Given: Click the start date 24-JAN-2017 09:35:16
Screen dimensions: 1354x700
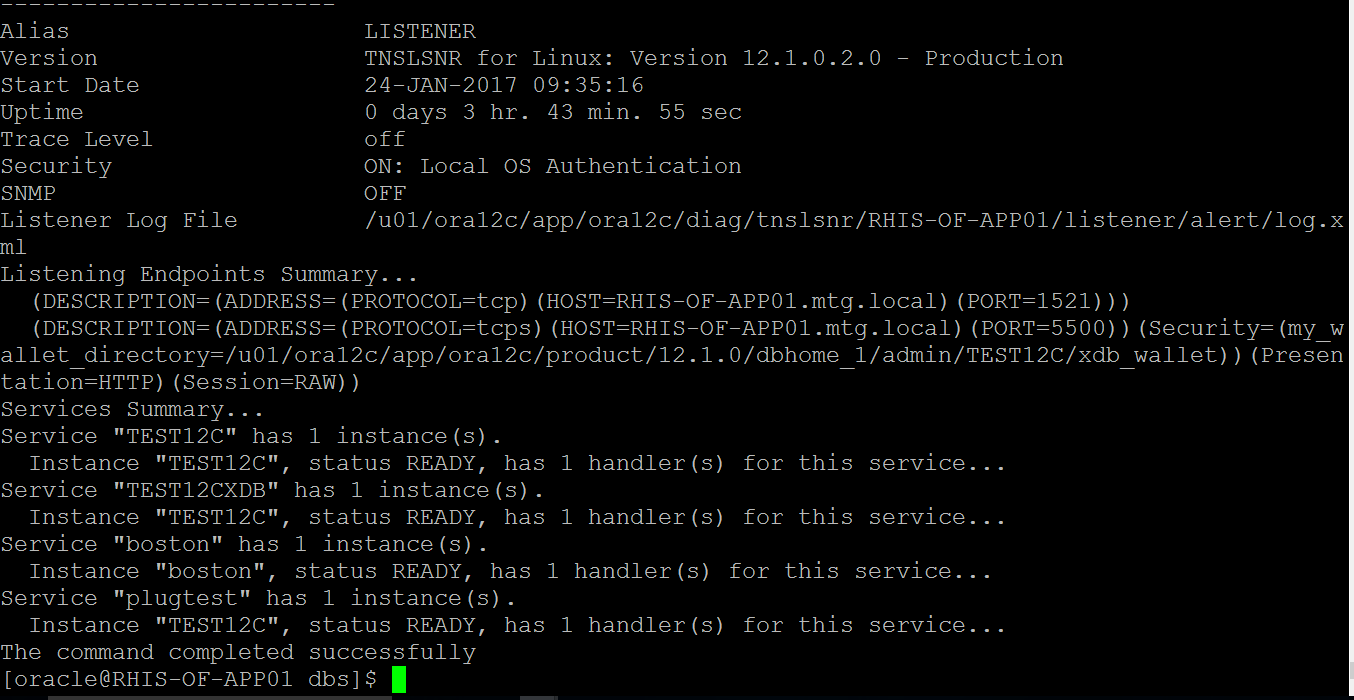Looking at the screenshot, I should 504,86.
